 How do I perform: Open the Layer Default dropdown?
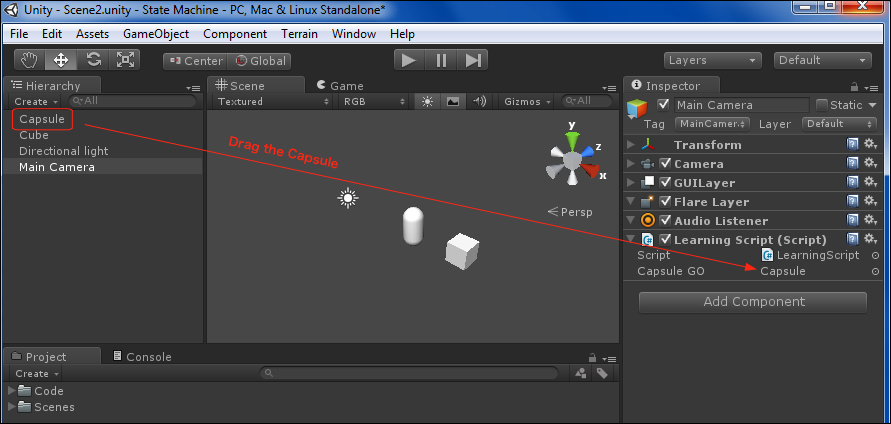click(x=839, y=123)
